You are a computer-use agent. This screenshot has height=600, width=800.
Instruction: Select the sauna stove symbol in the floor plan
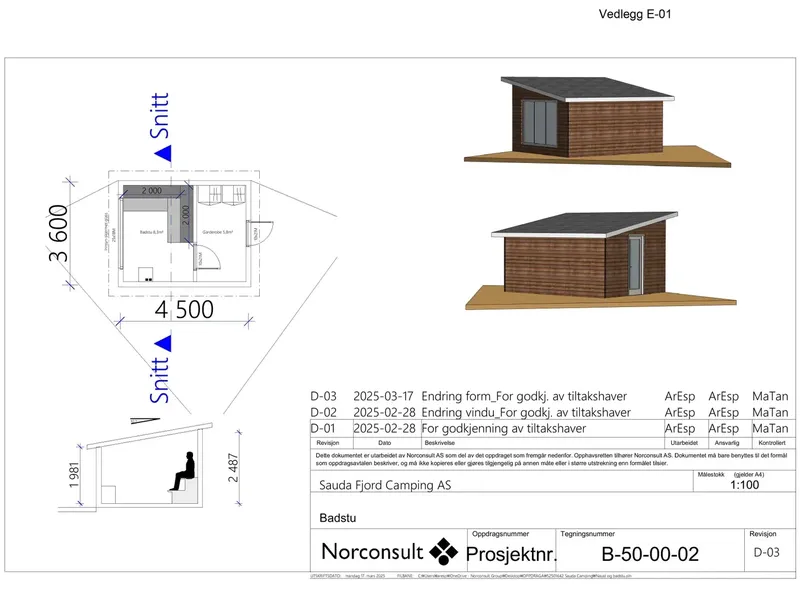[146, 274]
